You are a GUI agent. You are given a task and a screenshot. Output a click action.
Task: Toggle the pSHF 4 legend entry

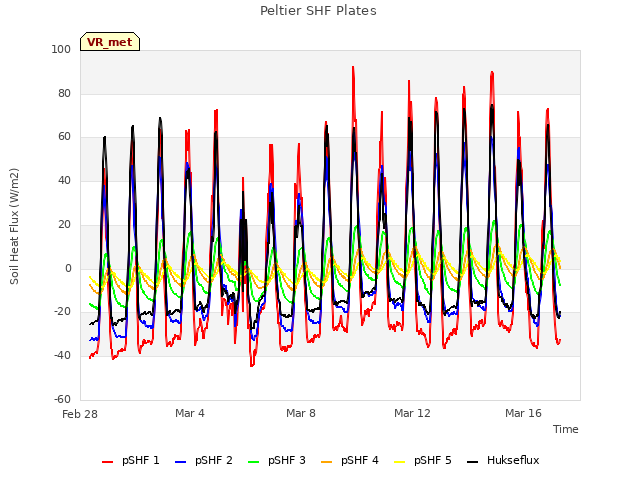(350, 460)
